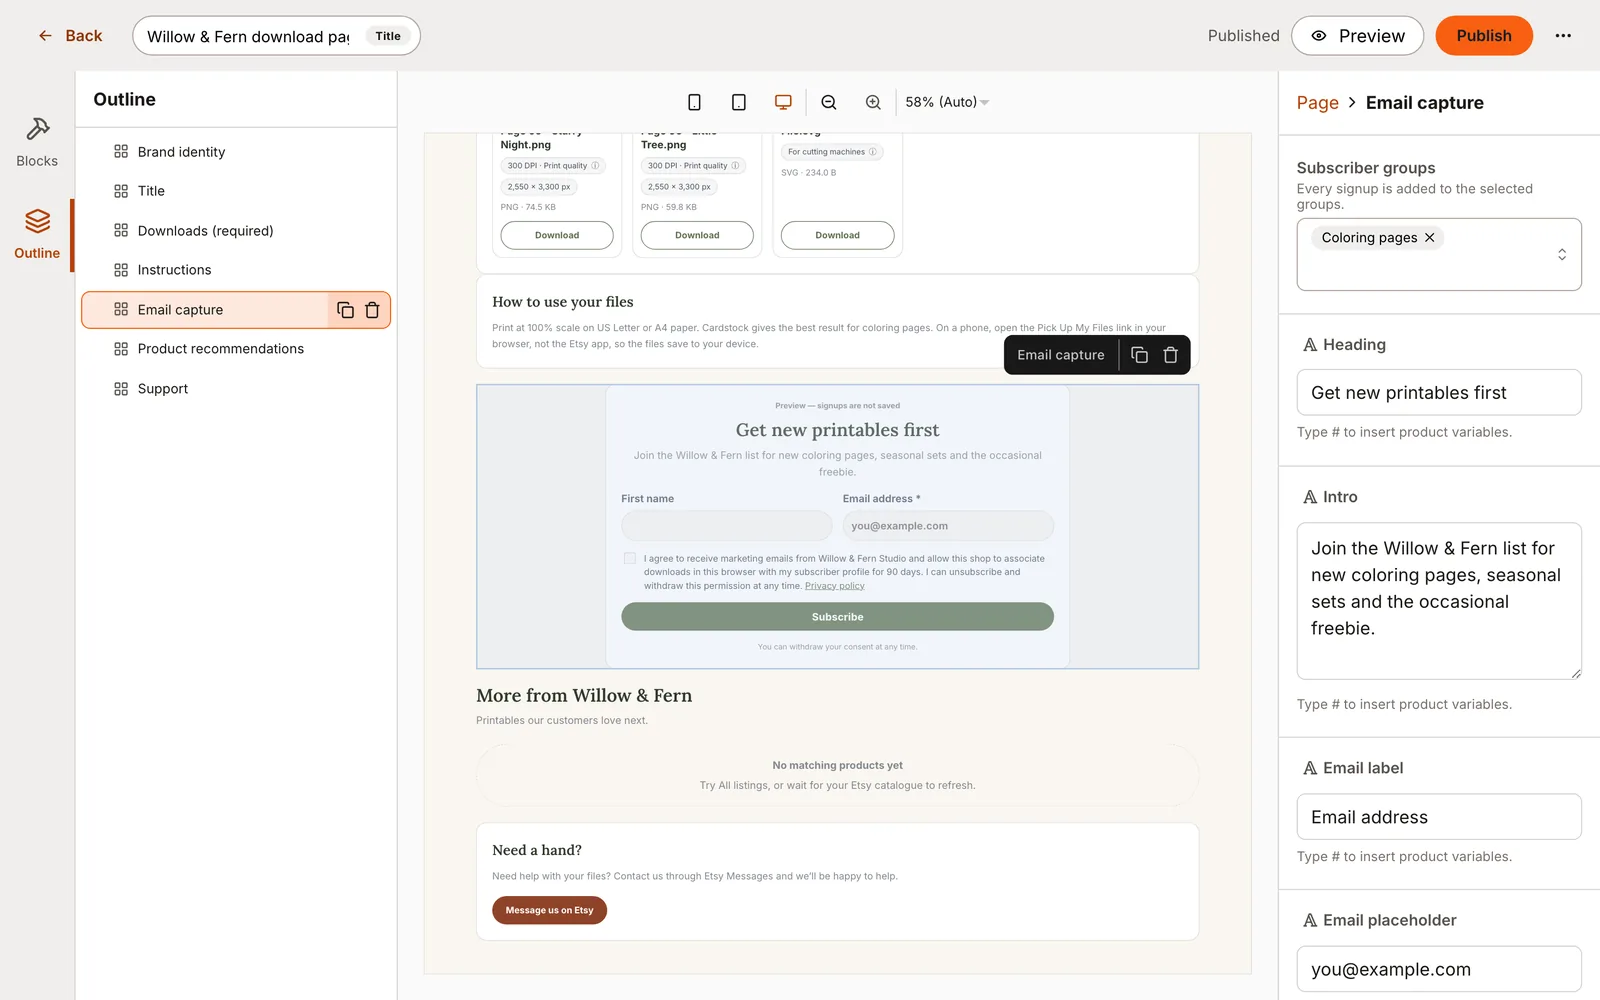The width and height of the screenshot is (1600, 1000).
Task: Click info icon on 300 DPI Night.png badge
Action: pos(595,166)
